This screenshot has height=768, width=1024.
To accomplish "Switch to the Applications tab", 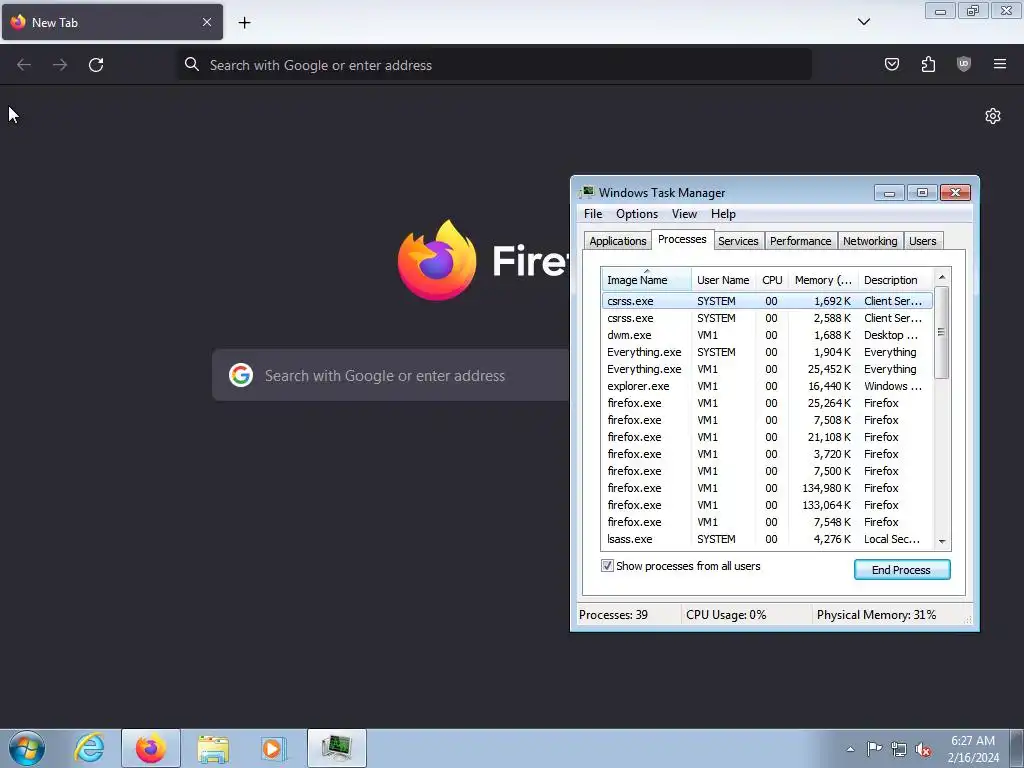I will [x=617, y=241].
